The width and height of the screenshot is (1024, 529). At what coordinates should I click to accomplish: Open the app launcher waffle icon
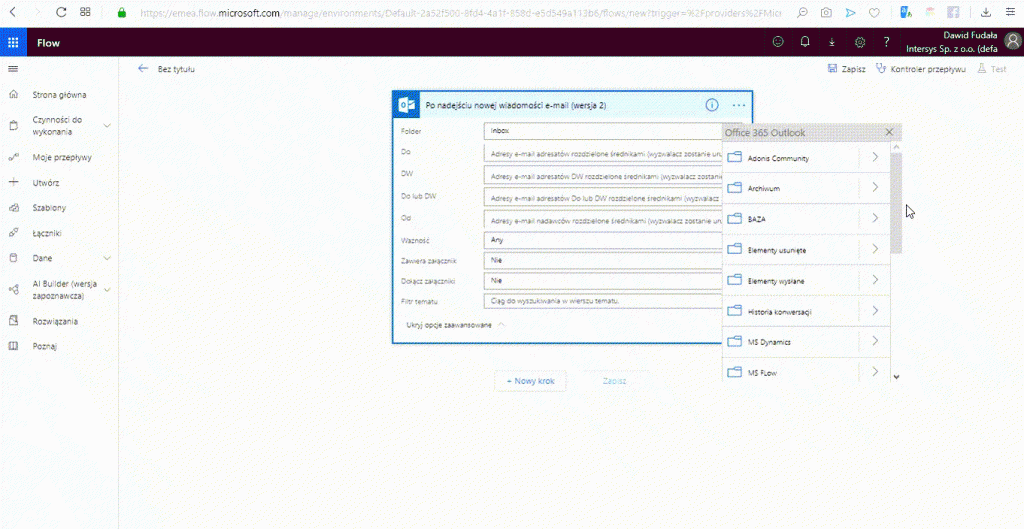(13, 42)
